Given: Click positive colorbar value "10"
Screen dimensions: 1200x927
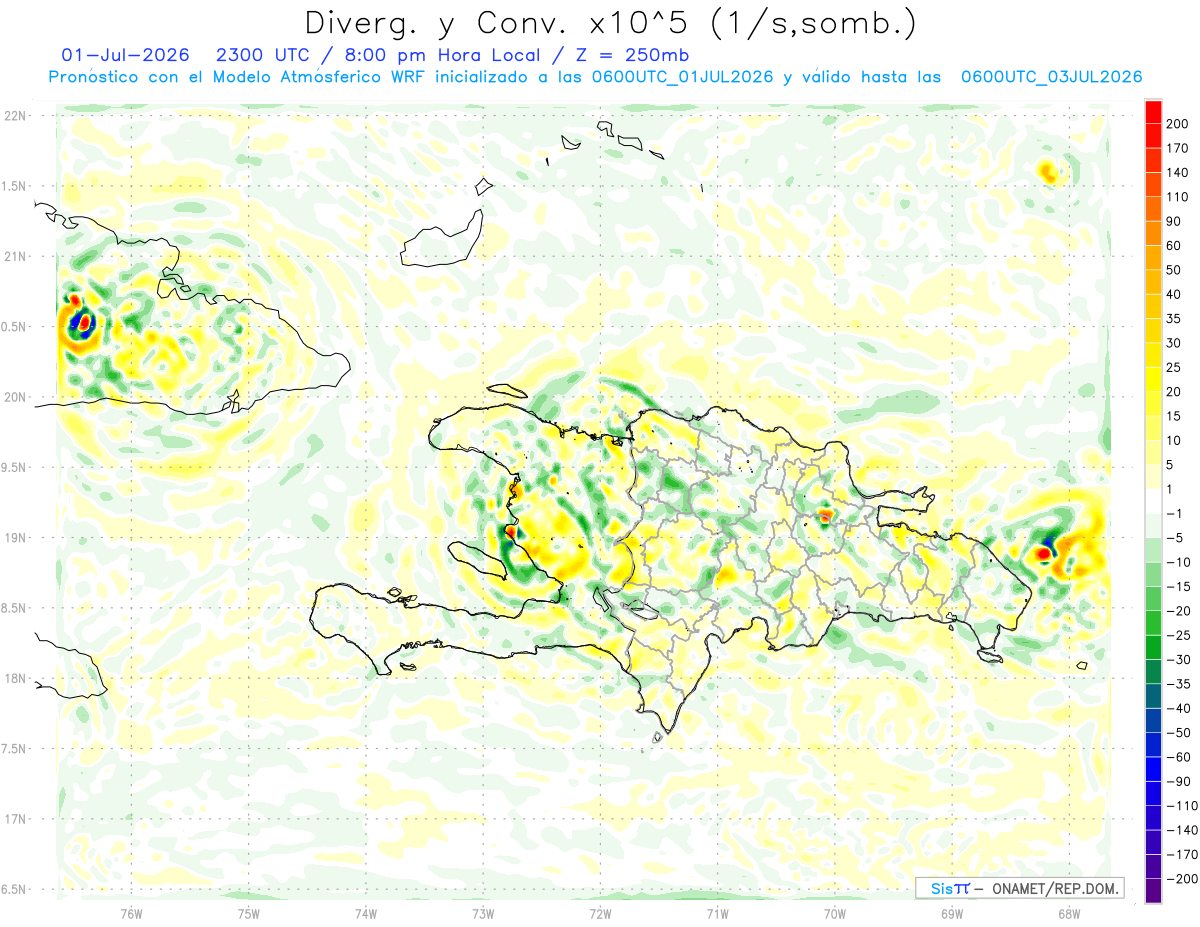Looking at the screenshot, I should pyautogui.click(x=1174, y=440).
